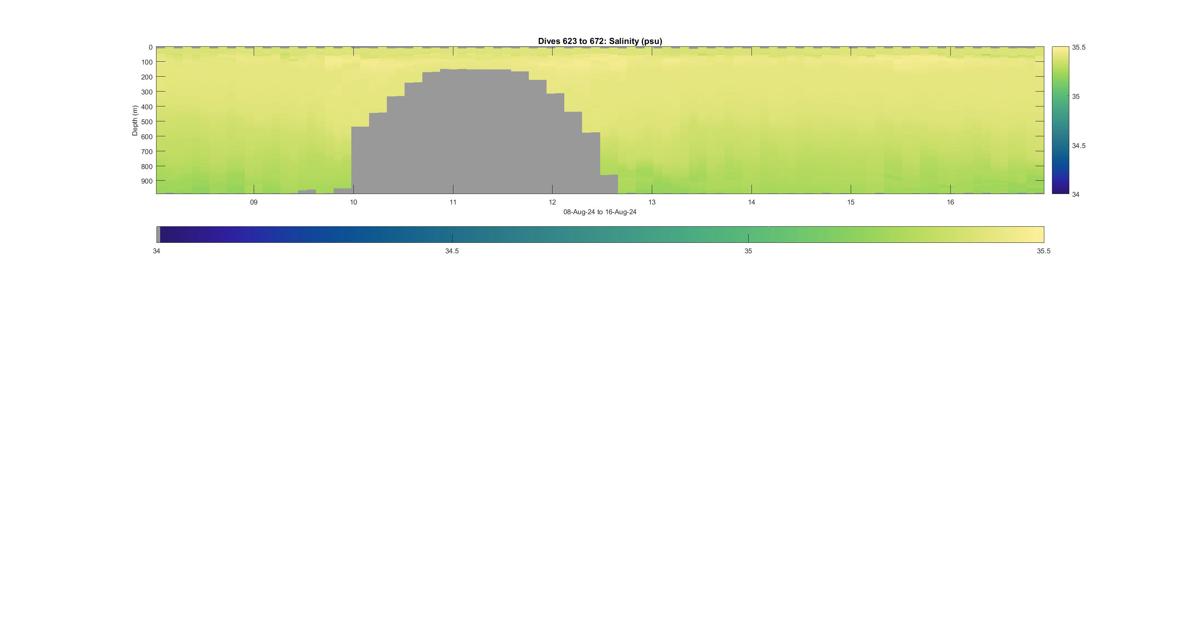This screenshot has height=622, width=1200.
Task: Click "34.5" under the horizontal colorbar
Action: click(x=452, y=251)
